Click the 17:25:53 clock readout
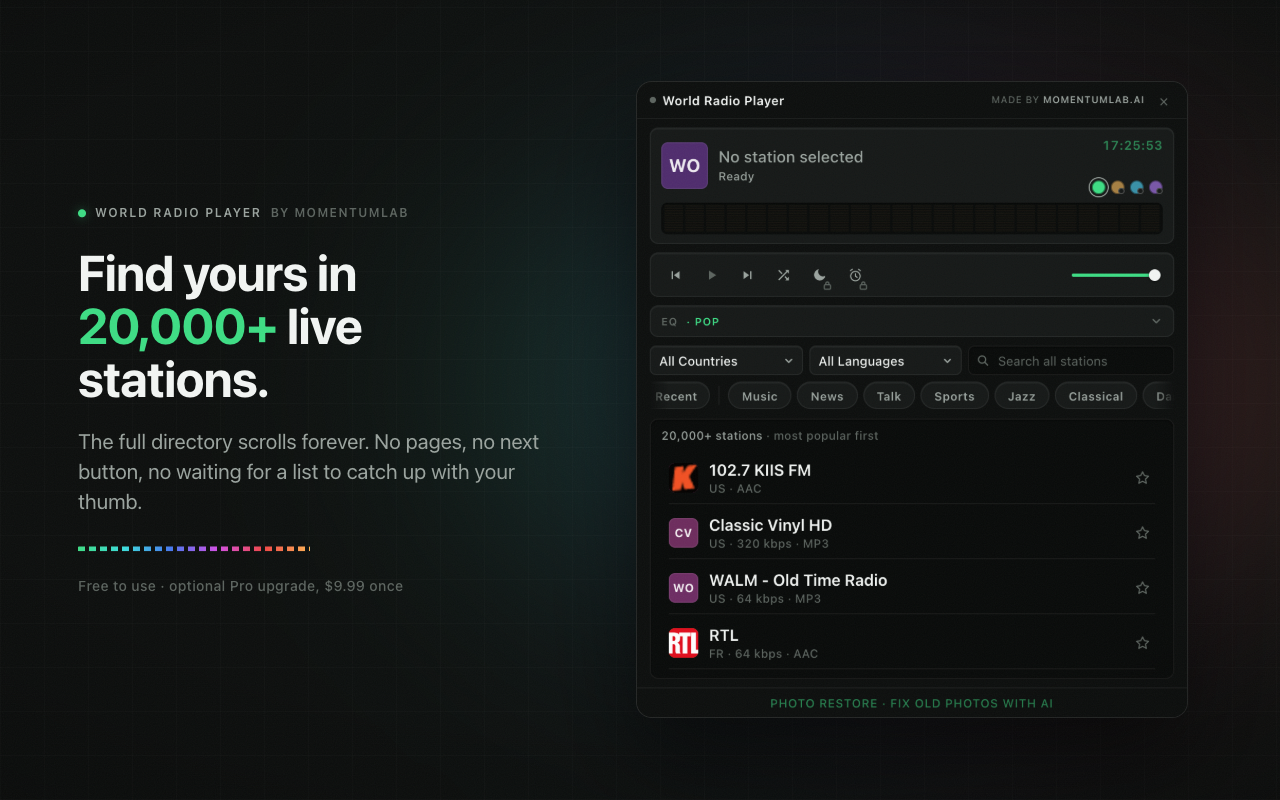The width and height of the screenshot is (1280, 800). [x=1133, y=145]
